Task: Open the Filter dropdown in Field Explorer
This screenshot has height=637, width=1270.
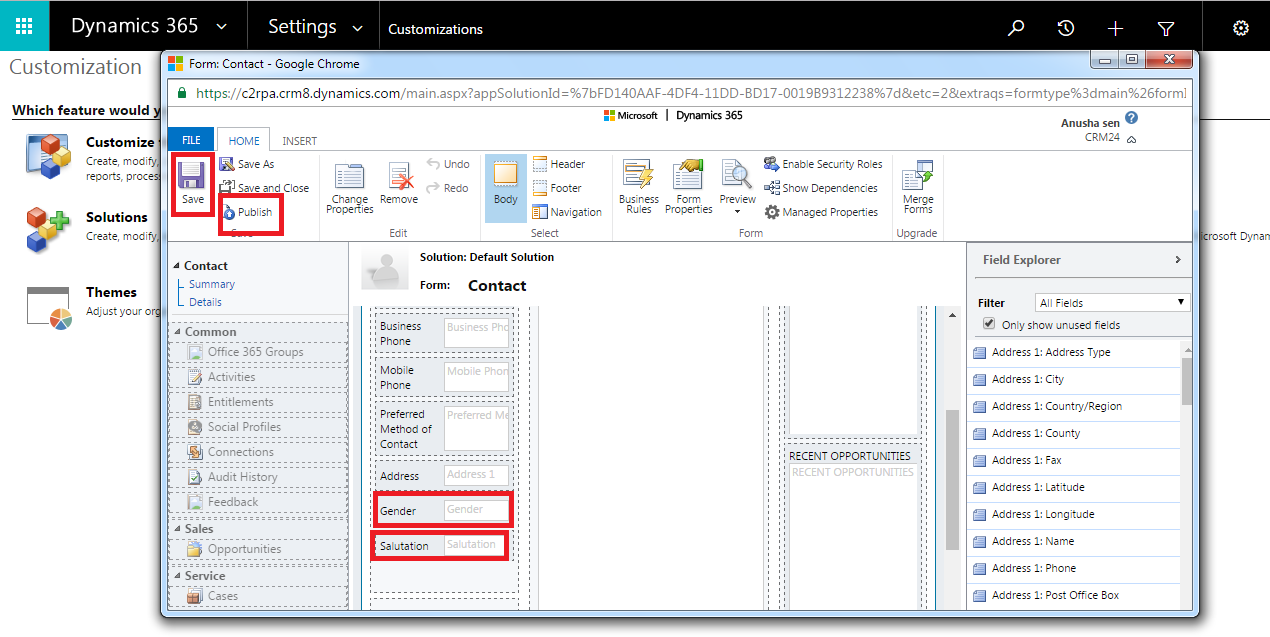Action: 1112,302
